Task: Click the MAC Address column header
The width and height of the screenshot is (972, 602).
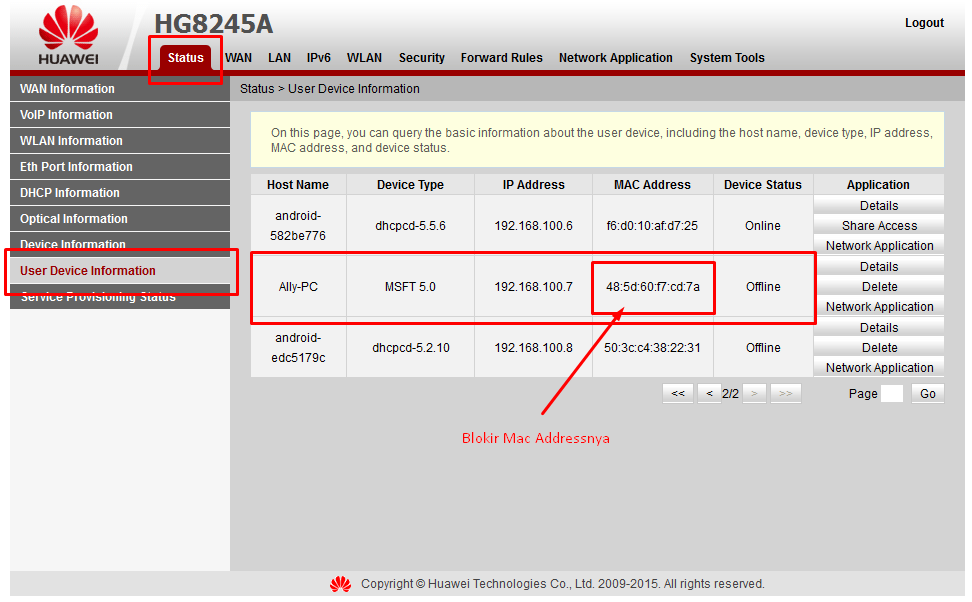Action: click(x=652, y=185)
